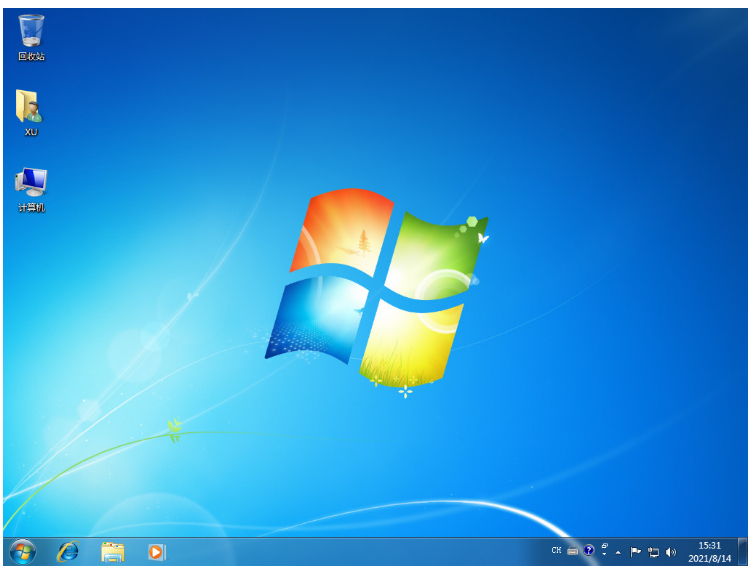Open the language bar options down arrow

click(x=605, y=555)
